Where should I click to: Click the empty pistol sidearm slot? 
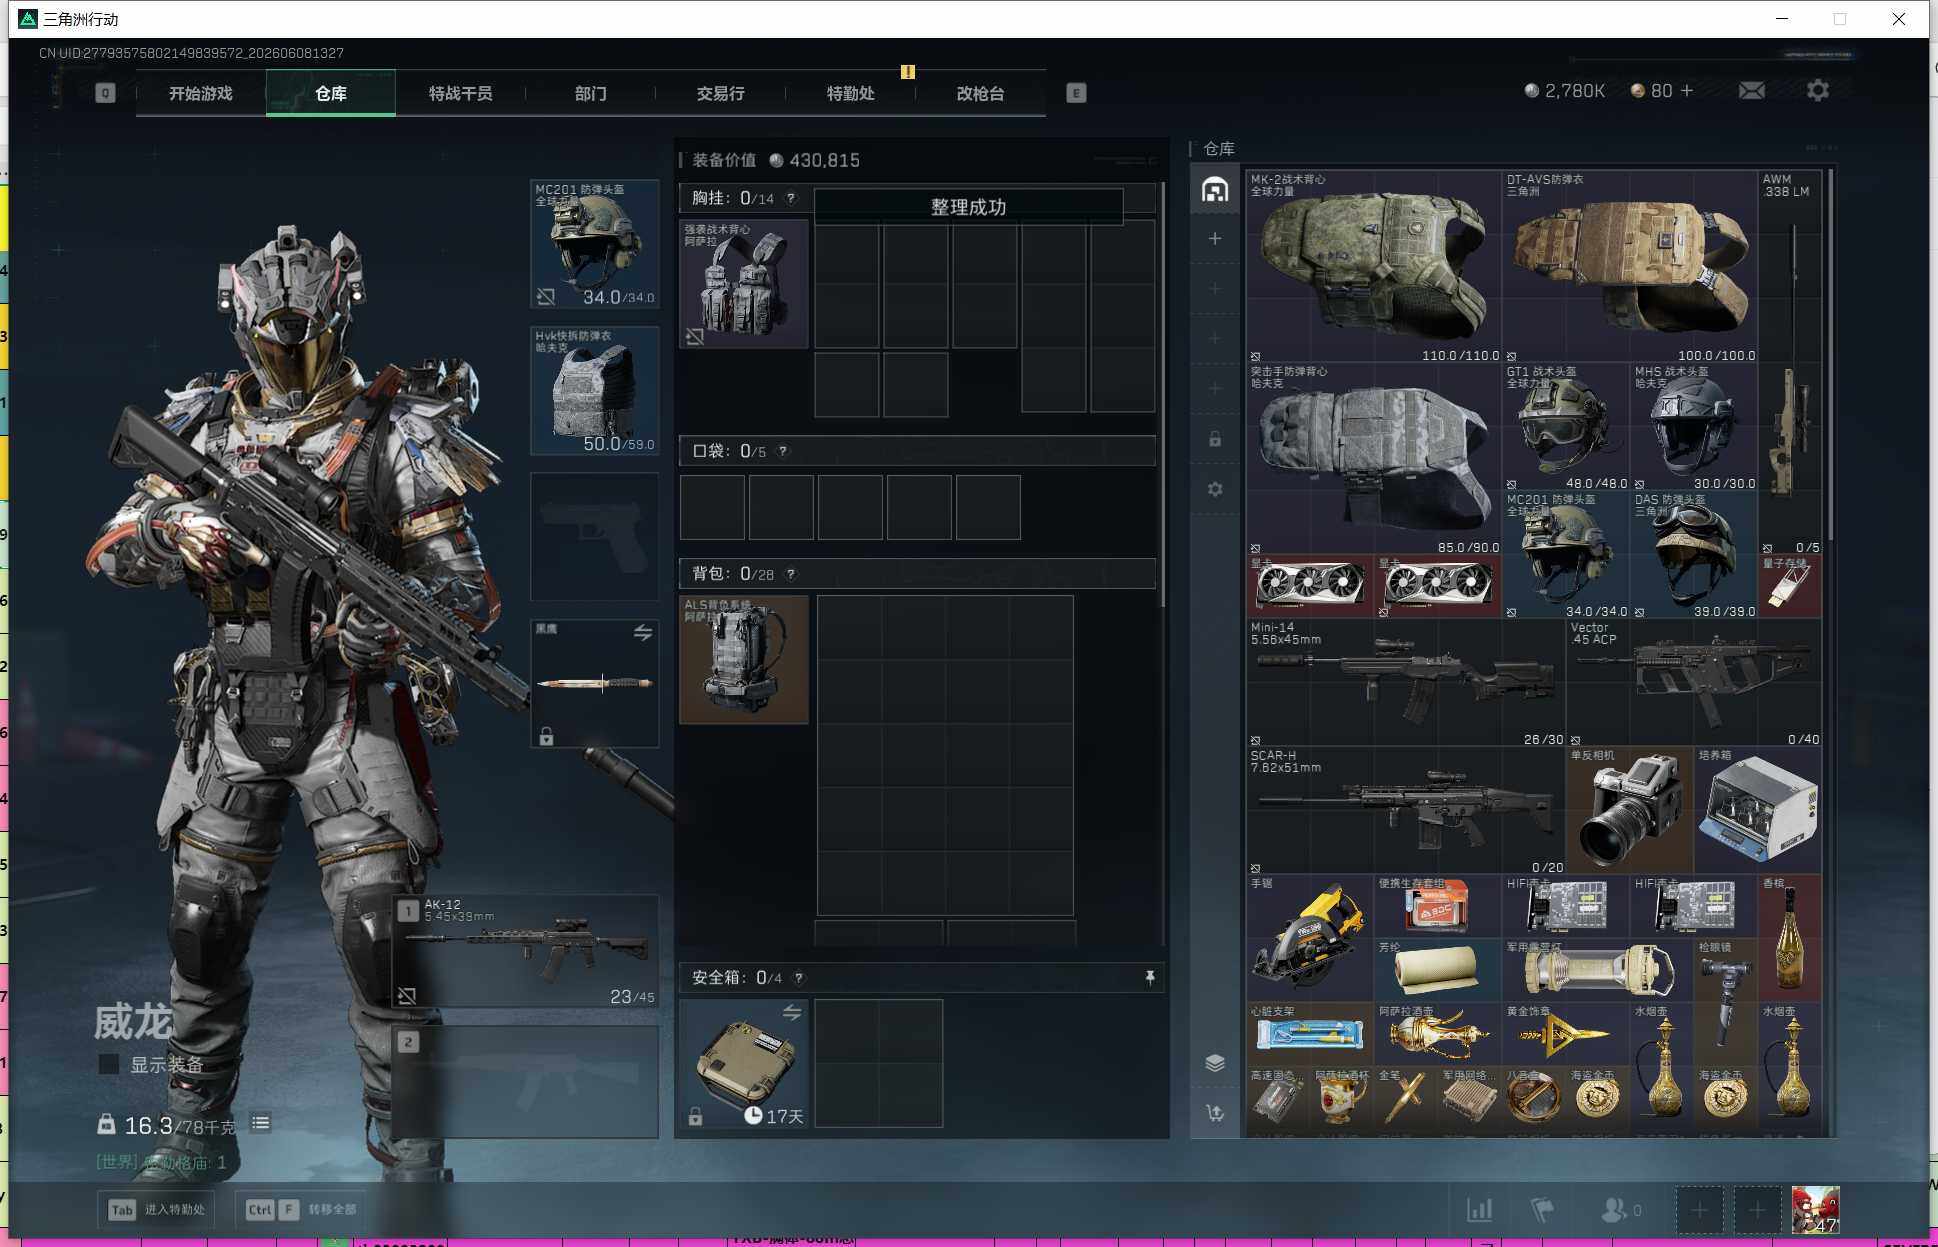[x=595, y=537]
